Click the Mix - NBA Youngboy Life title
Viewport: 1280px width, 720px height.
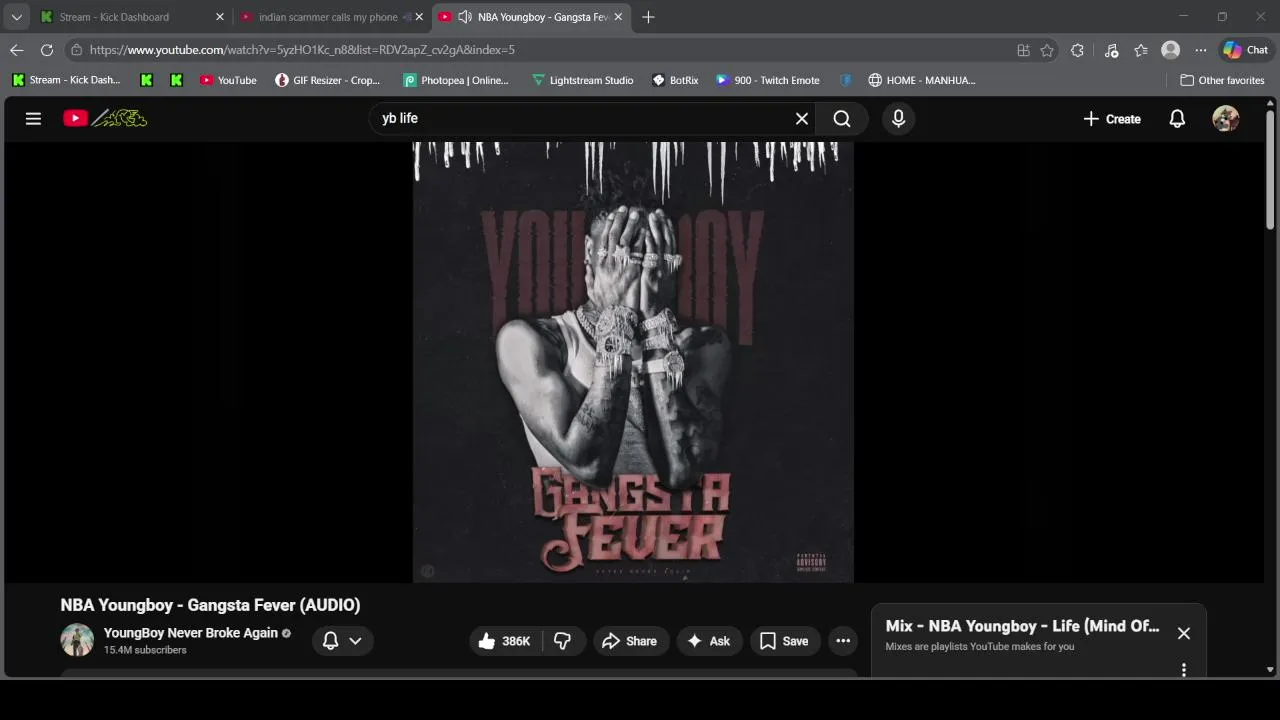pyautogui.click(x=1022, y=626)
